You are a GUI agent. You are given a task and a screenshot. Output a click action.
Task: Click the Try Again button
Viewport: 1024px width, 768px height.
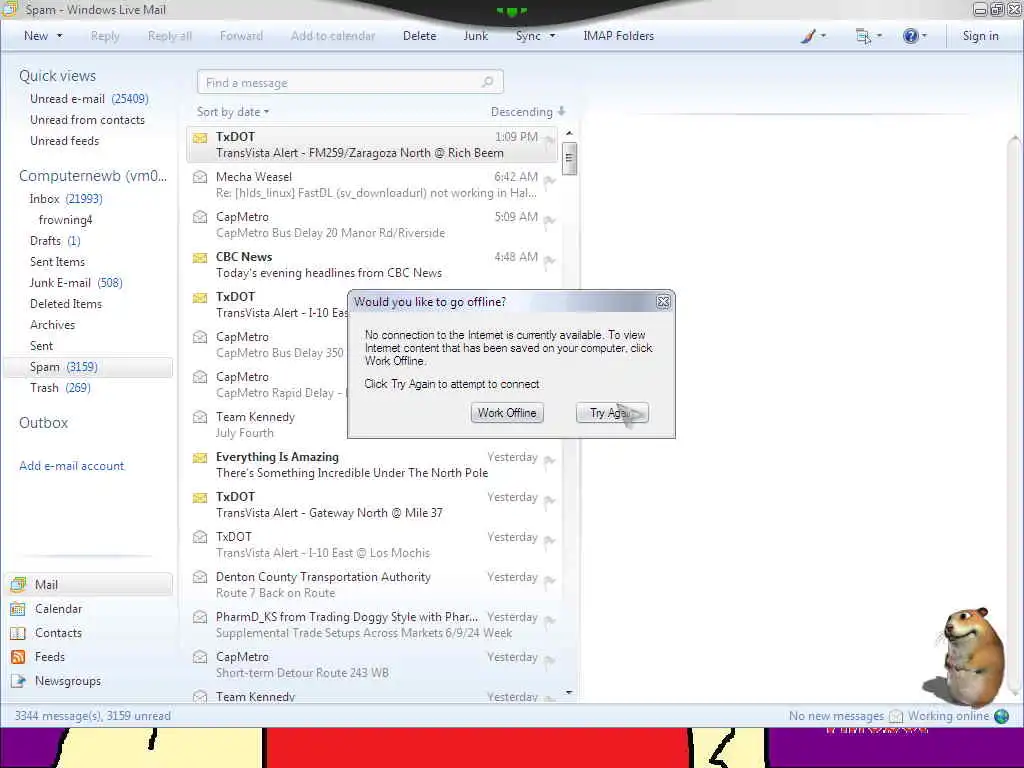612,413
